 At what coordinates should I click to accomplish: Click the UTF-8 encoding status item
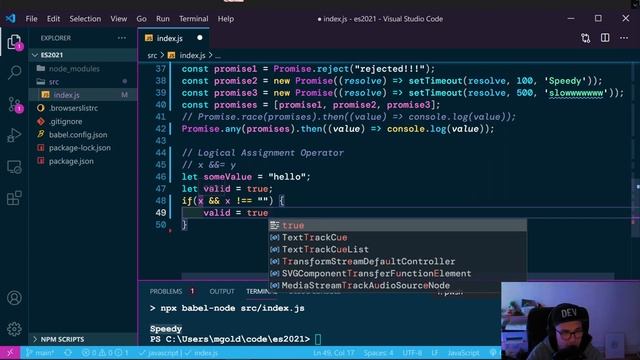(412, 353)
